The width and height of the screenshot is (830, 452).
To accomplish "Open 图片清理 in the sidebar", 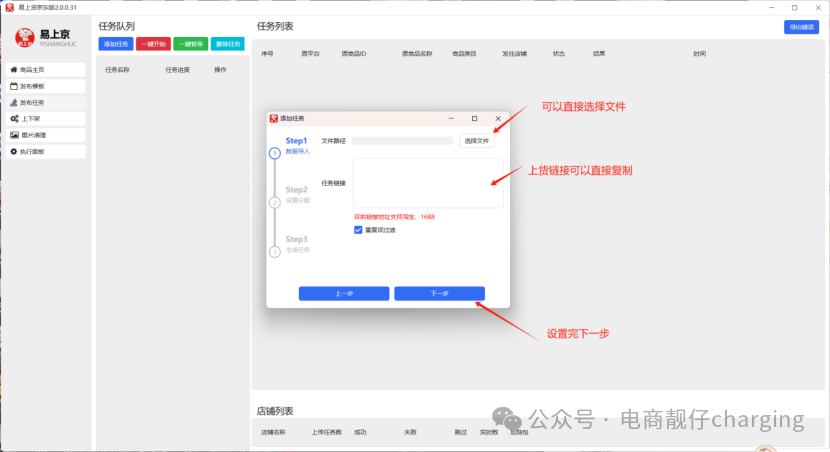I will [x=46, y=135].
